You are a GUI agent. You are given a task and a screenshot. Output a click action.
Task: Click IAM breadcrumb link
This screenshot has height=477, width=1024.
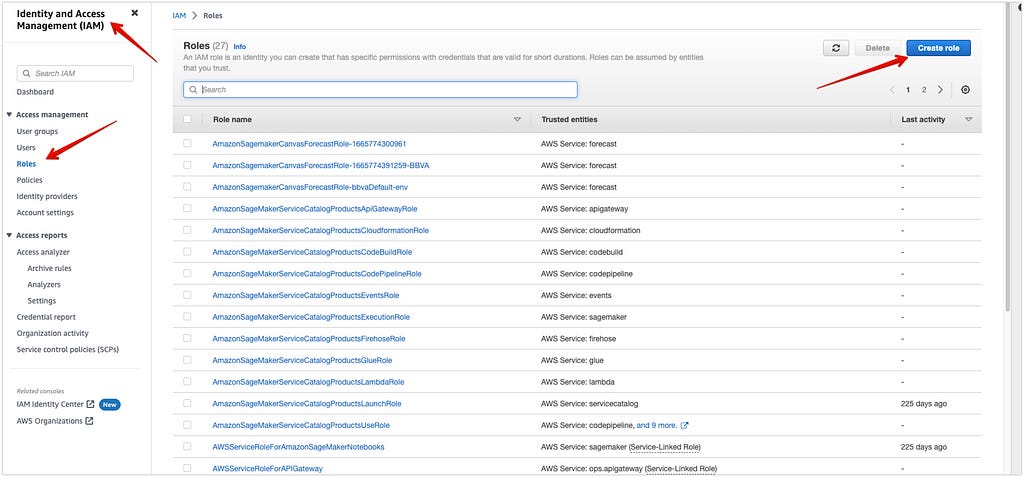tap(179, 16)
